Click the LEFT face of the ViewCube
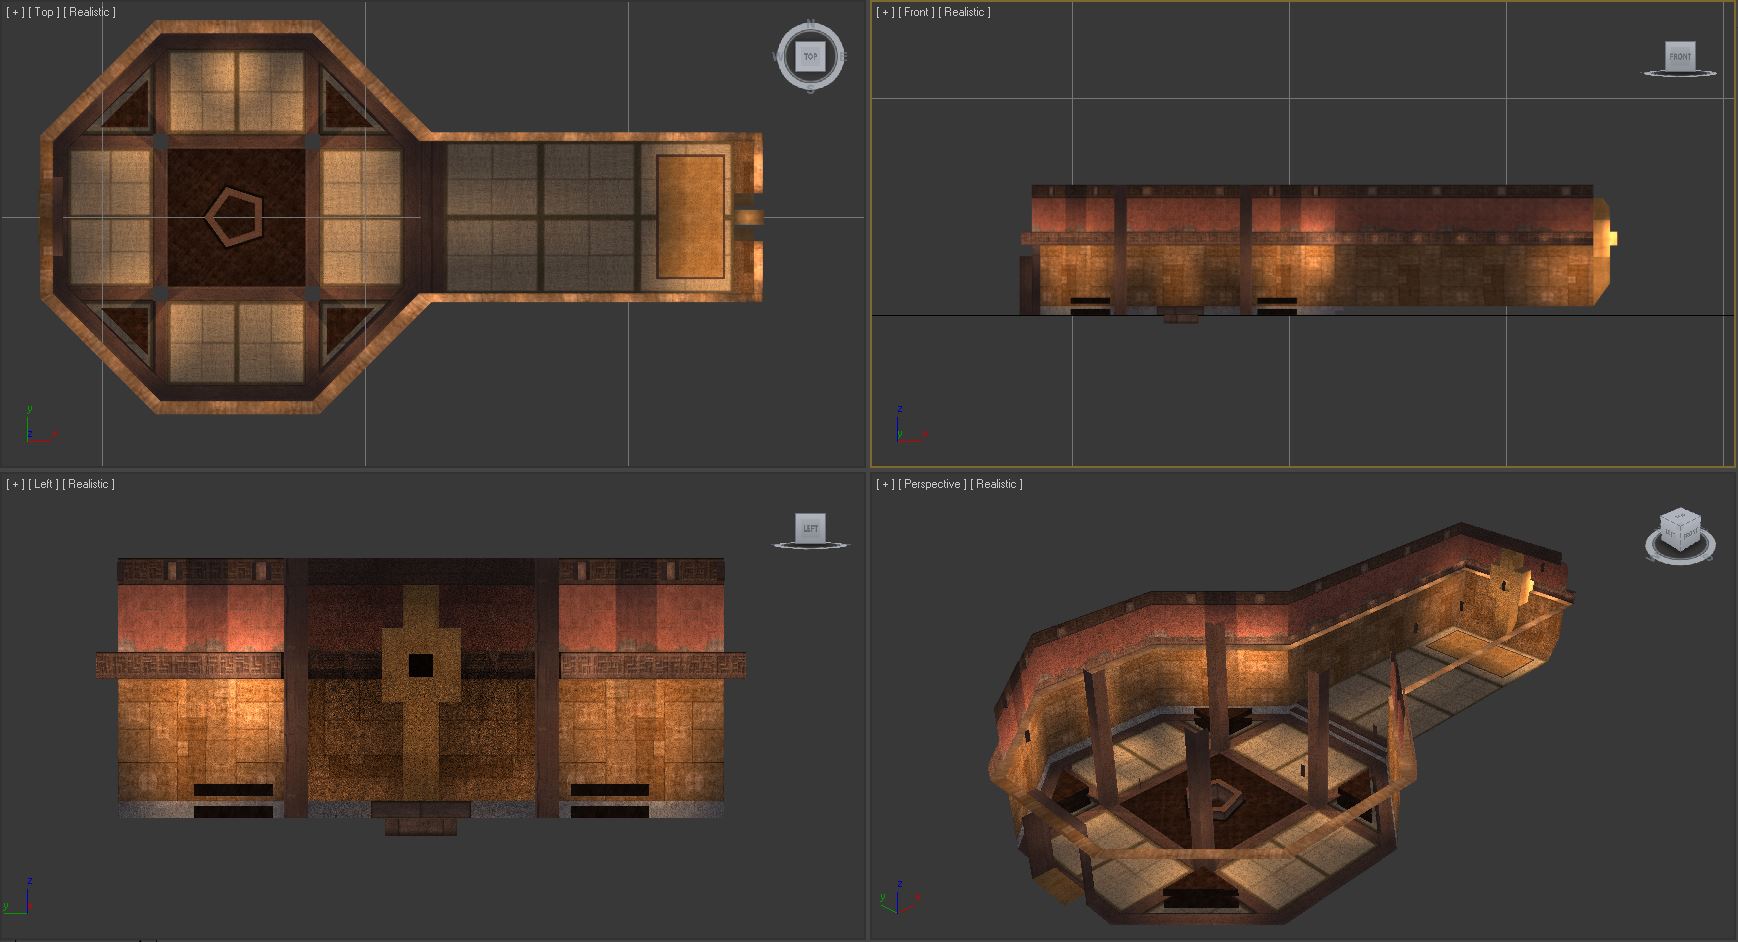1738x942 pixels. point(810,528)
